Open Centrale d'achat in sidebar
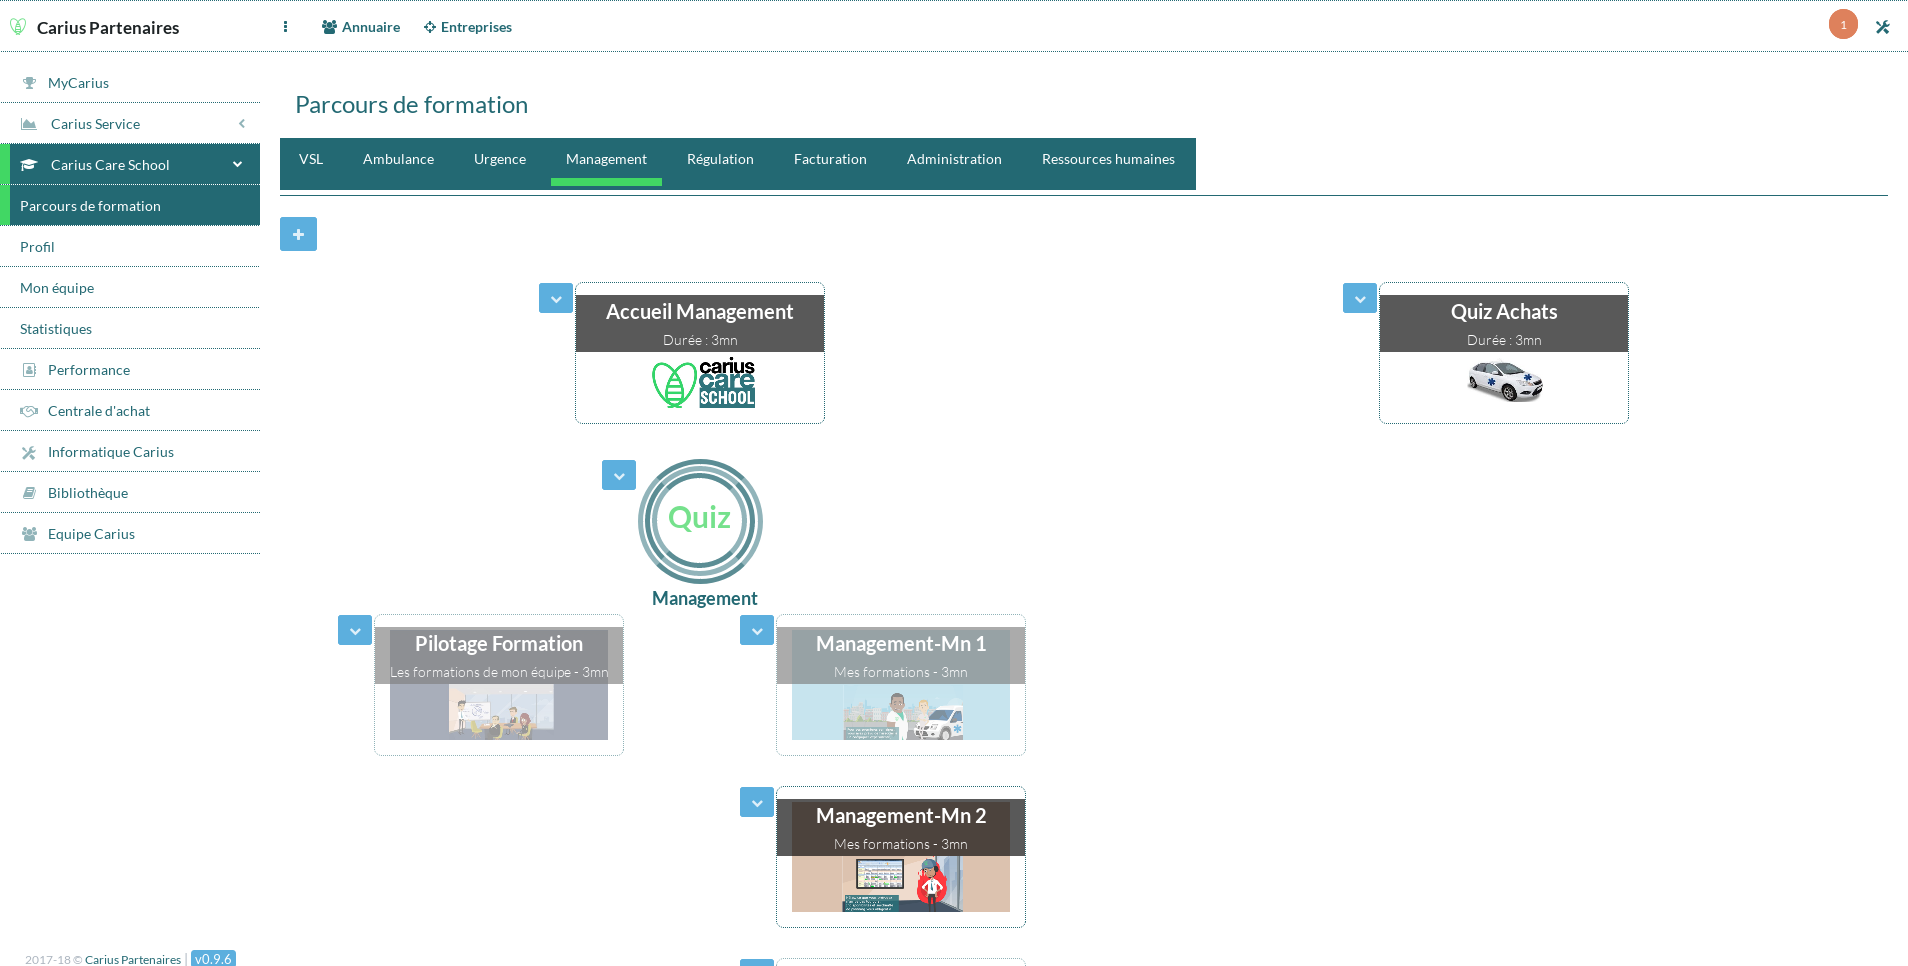 coord(98,411)
